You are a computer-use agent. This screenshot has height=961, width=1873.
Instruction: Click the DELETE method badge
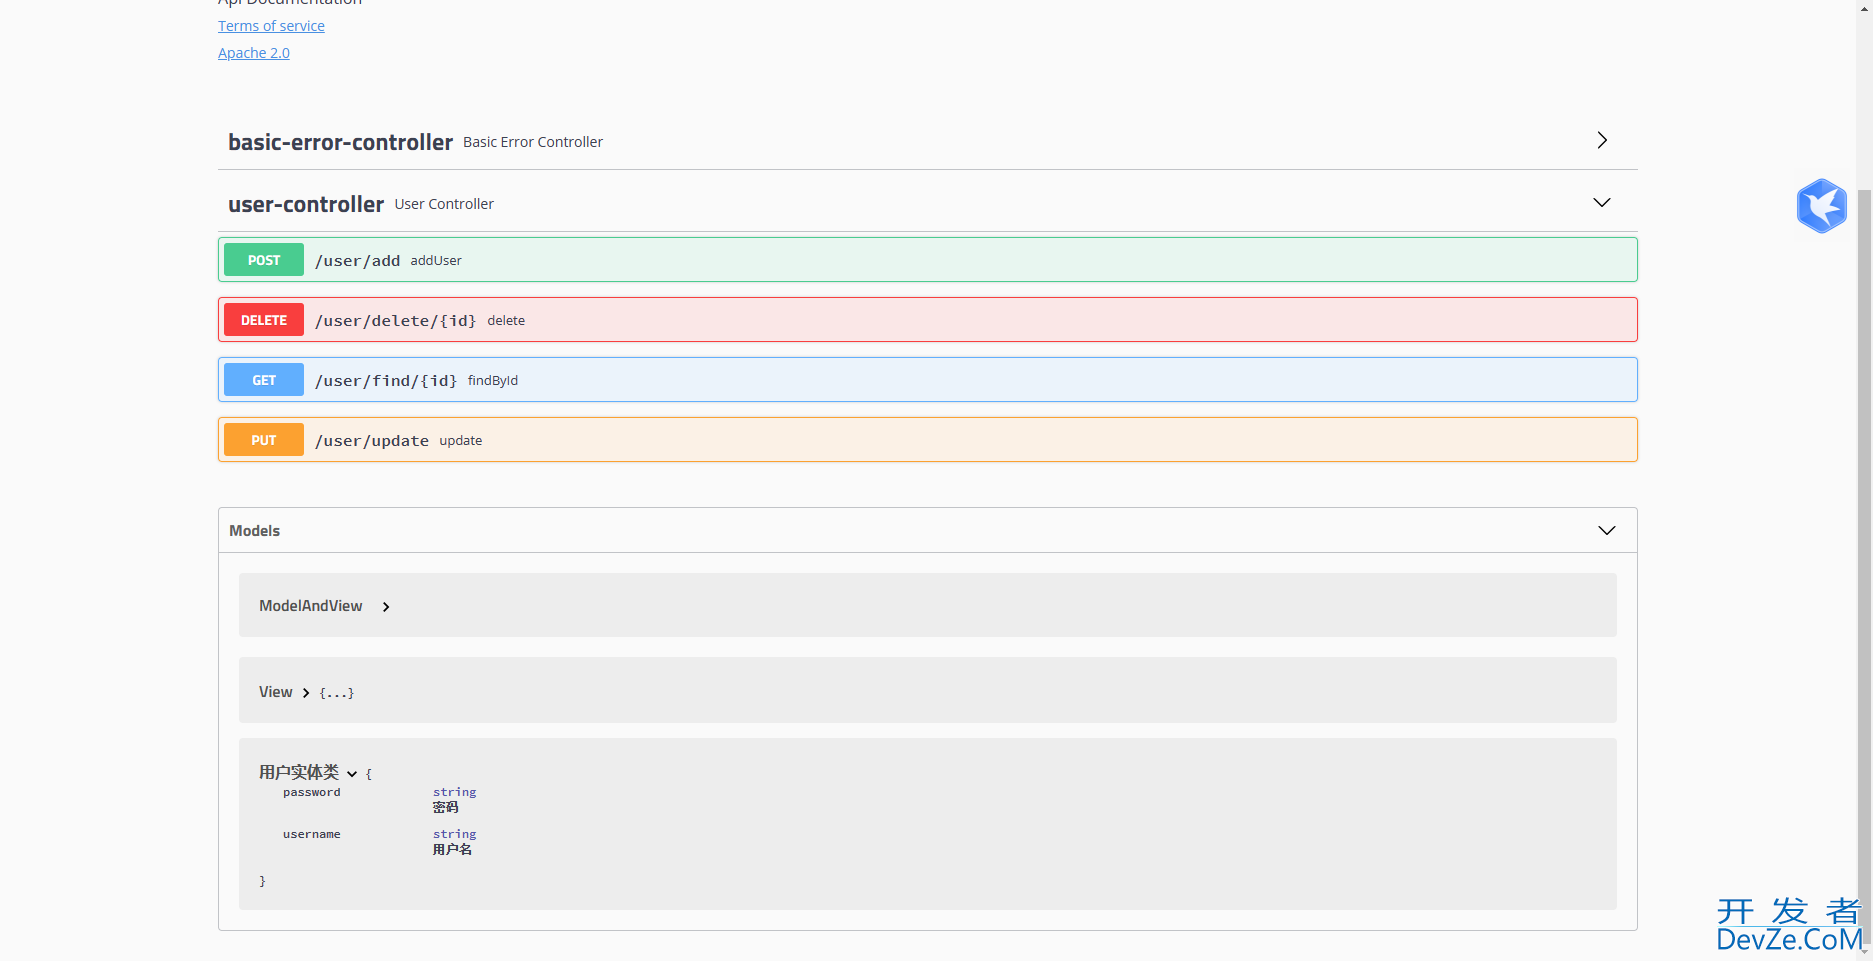(264, 320)
